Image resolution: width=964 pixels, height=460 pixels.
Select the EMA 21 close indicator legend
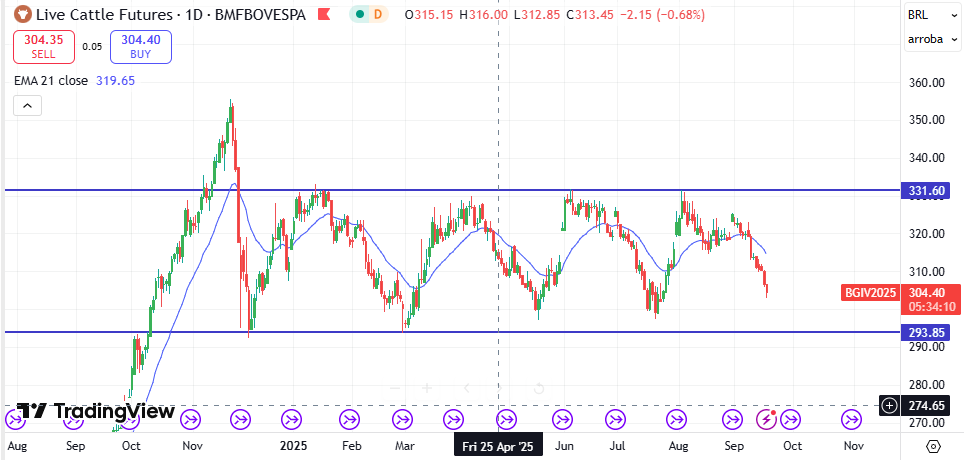point(52,81)
